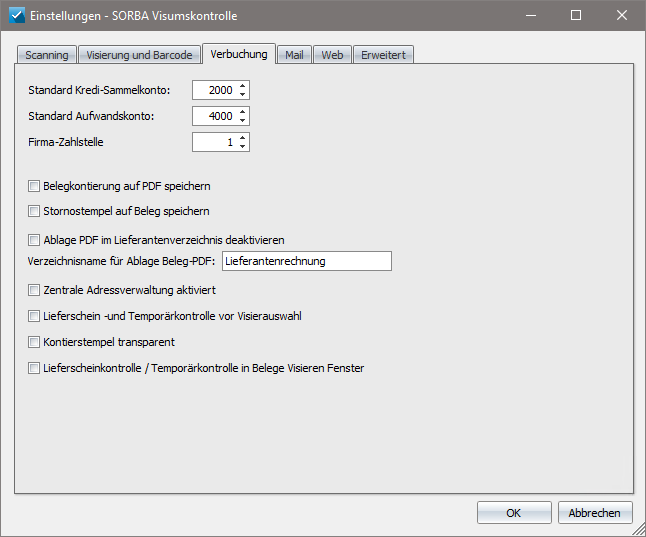Screen dimensions: 646x537
Task: Enable Zentrale Adressverwaltung aktiviert
Action: coord(34,290)
